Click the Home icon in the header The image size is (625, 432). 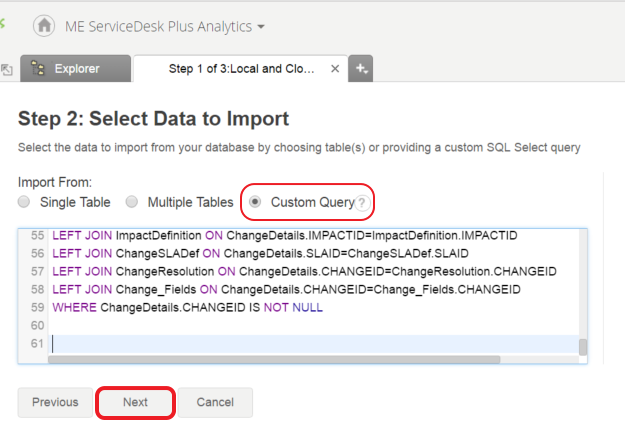[x=43, y=25]
